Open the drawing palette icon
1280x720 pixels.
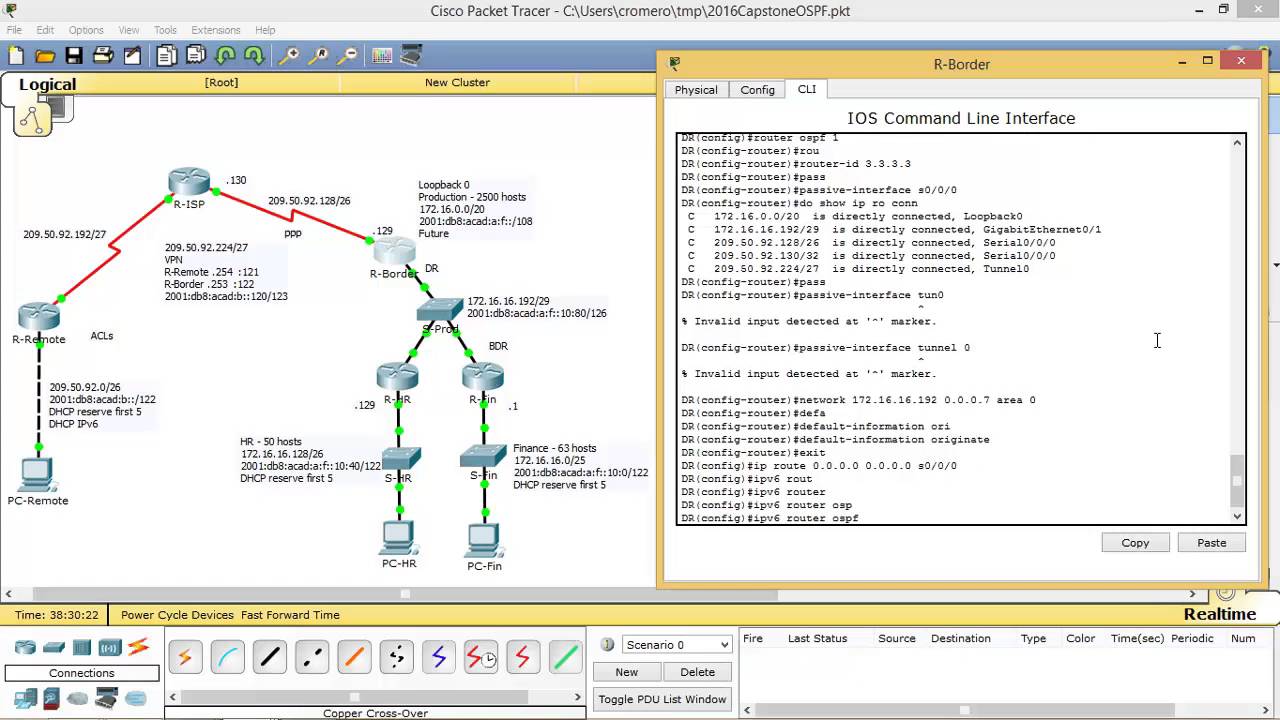click(382, 56)
